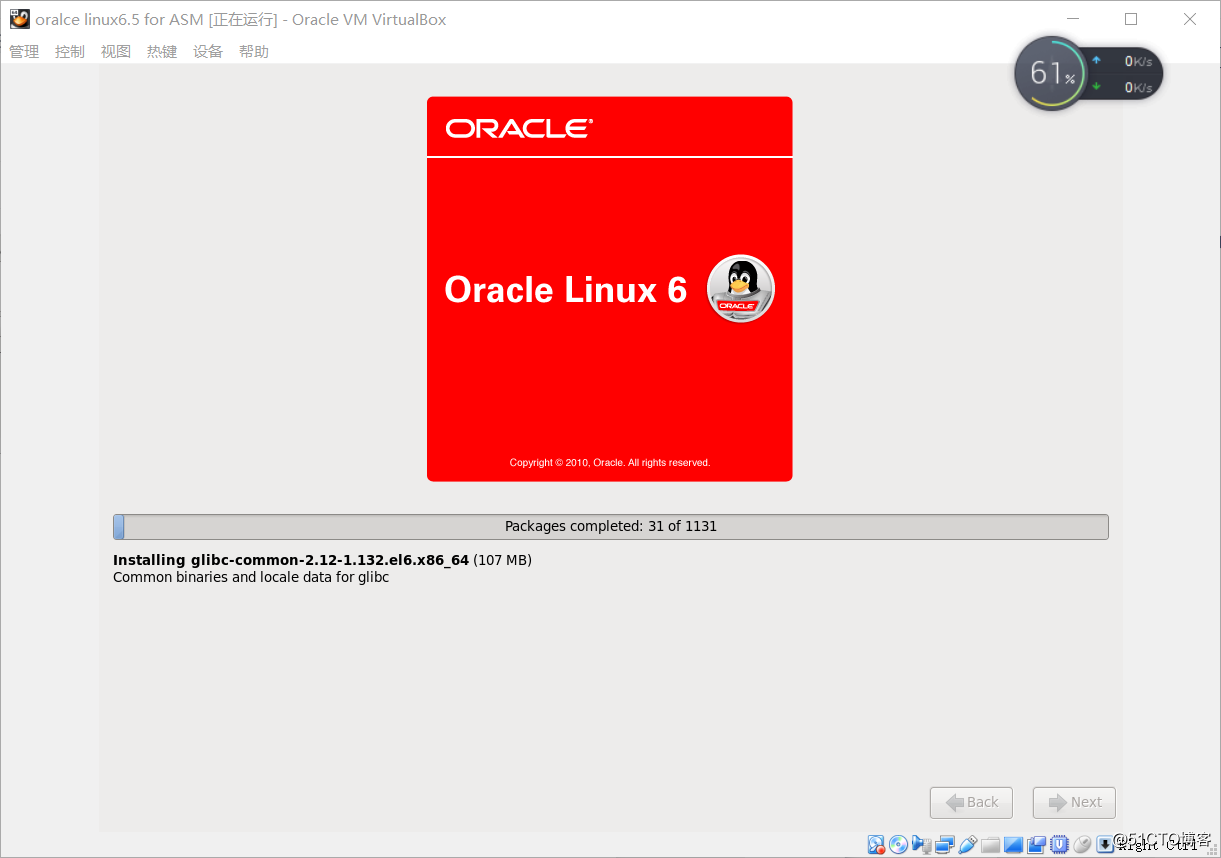Viewport: 1221px width, 858px height.
Task: Open the 热键 menu
Action: [162, 52]
